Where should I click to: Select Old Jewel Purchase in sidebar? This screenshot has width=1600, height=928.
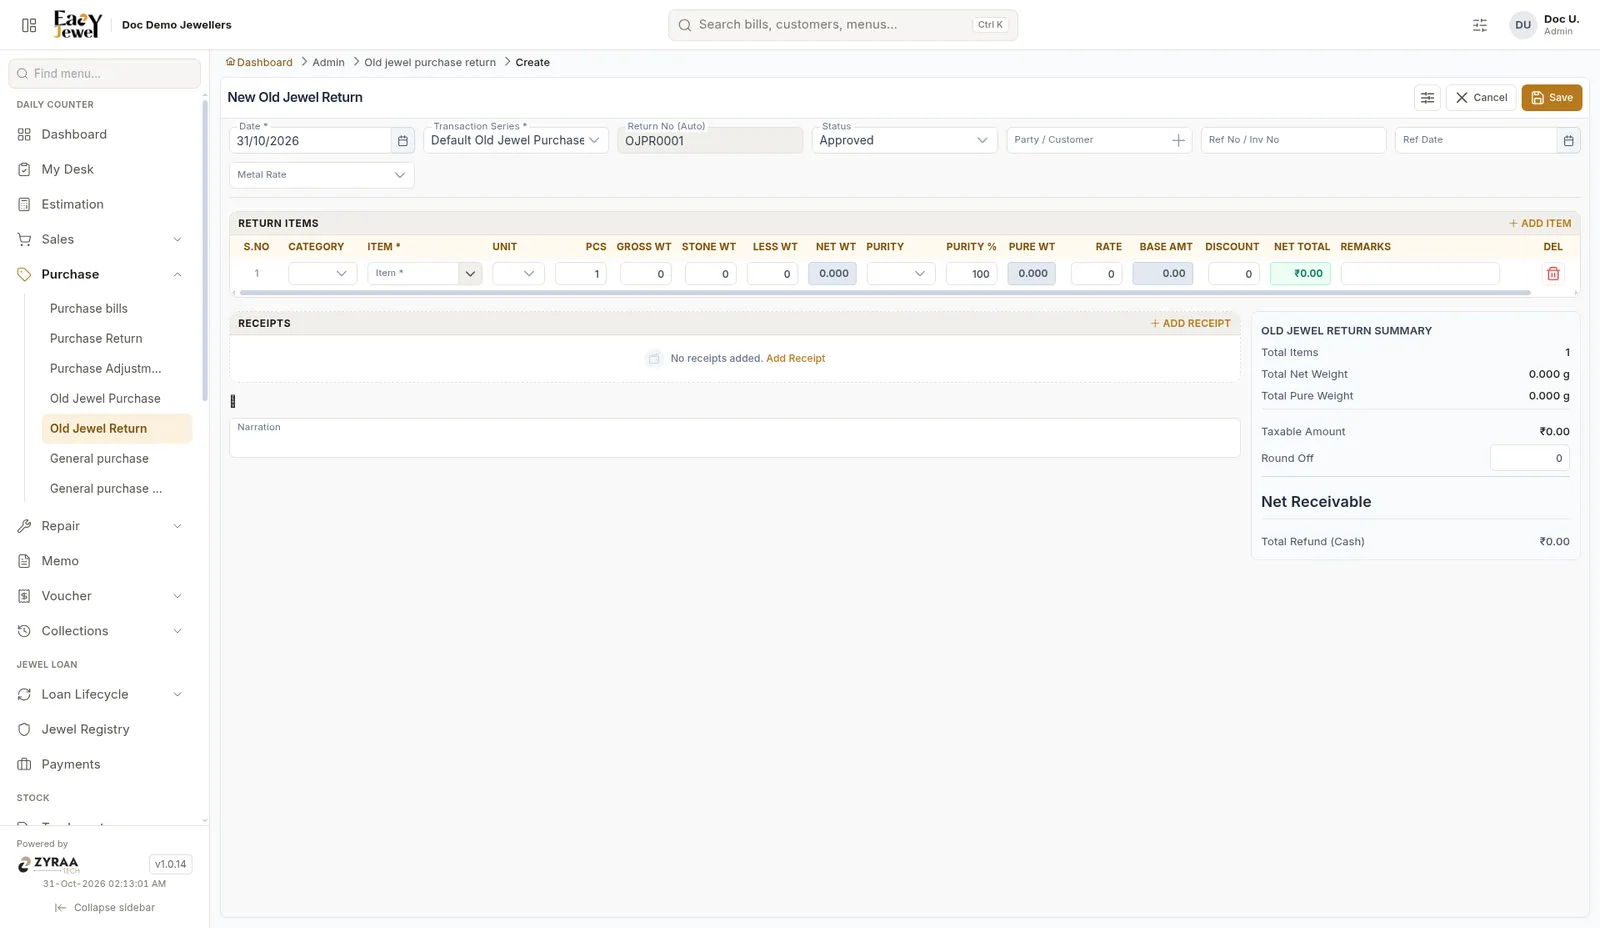(105, 398)
